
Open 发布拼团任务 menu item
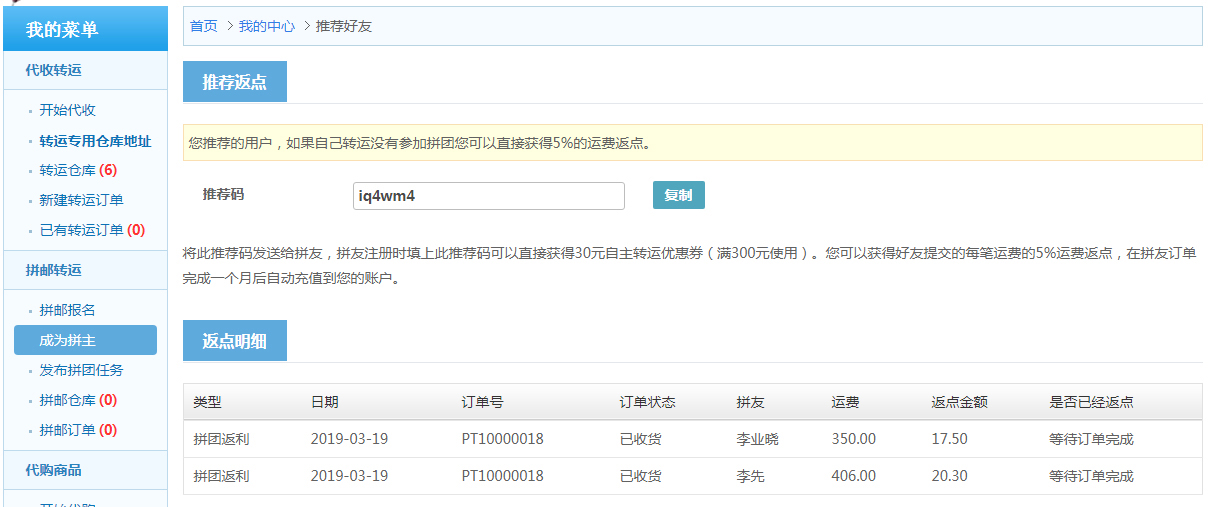[81, 370]
